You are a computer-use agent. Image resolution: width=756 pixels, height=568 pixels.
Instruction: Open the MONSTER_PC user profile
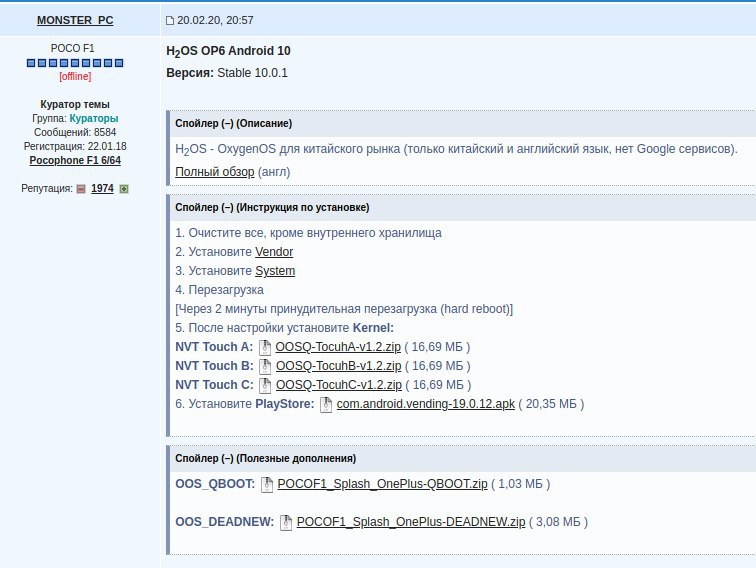point(75,20)
